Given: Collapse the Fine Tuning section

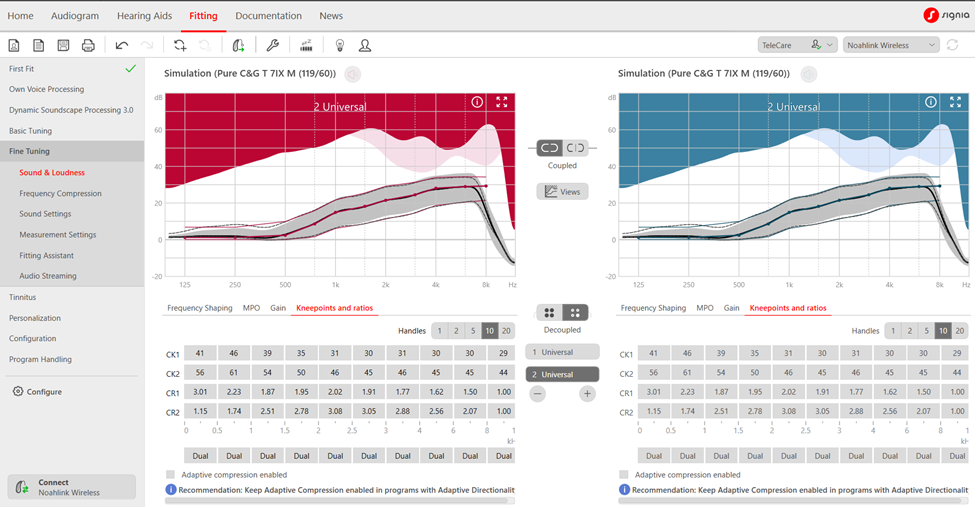Looking at the screenshot, I should pyautogui.click(x=72, y=151).
